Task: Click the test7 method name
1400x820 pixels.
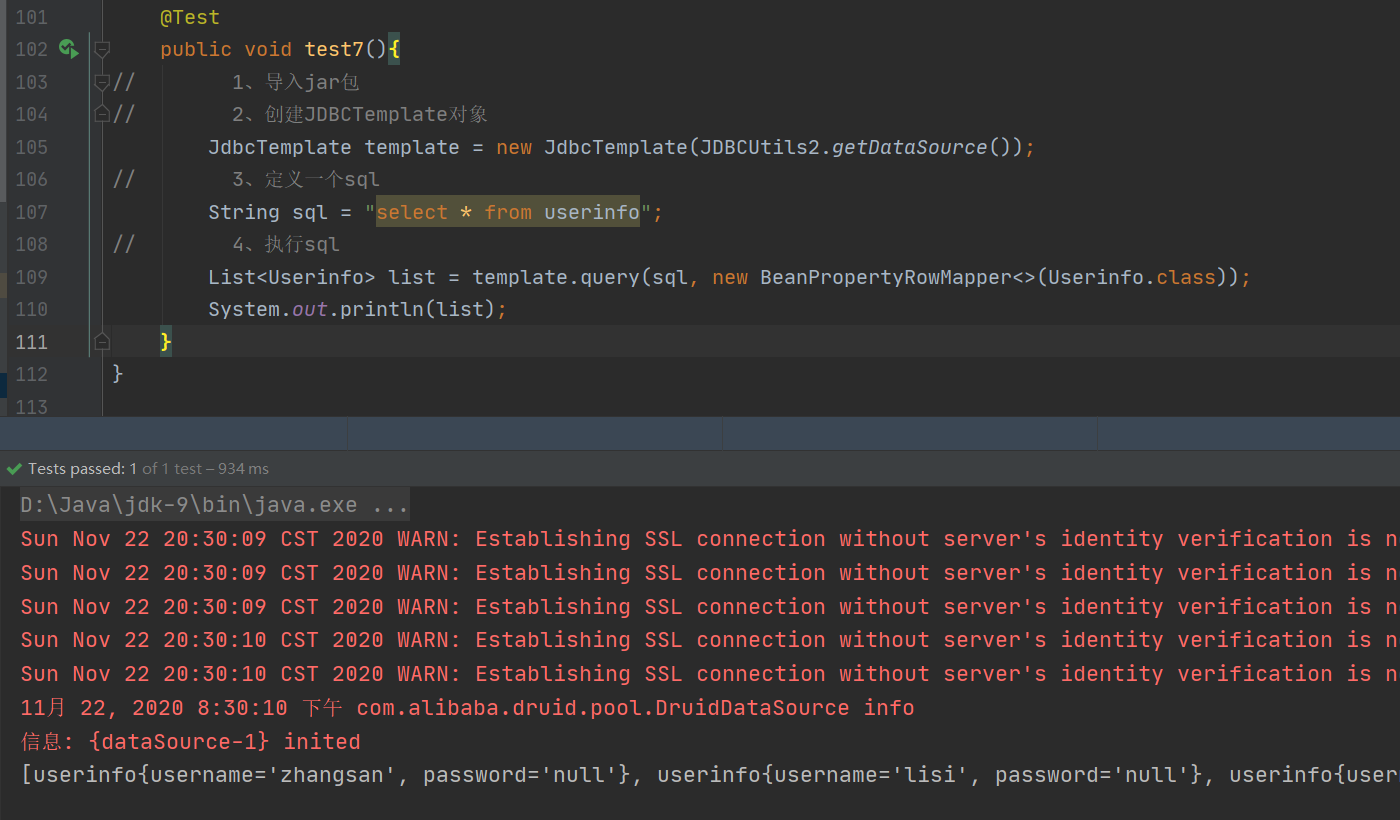Action: [x=334, y=49]
